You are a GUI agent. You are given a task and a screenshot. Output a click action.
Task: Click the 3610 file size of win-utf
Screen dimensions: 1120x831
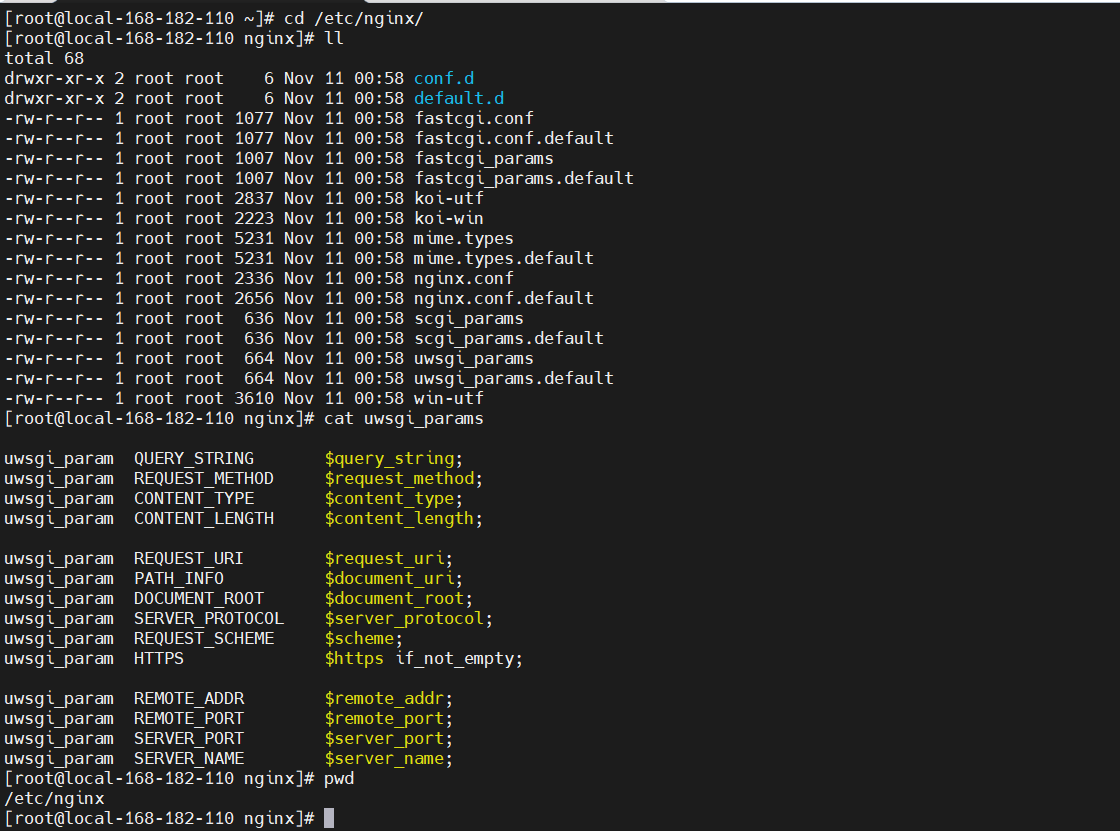point(254,399)
